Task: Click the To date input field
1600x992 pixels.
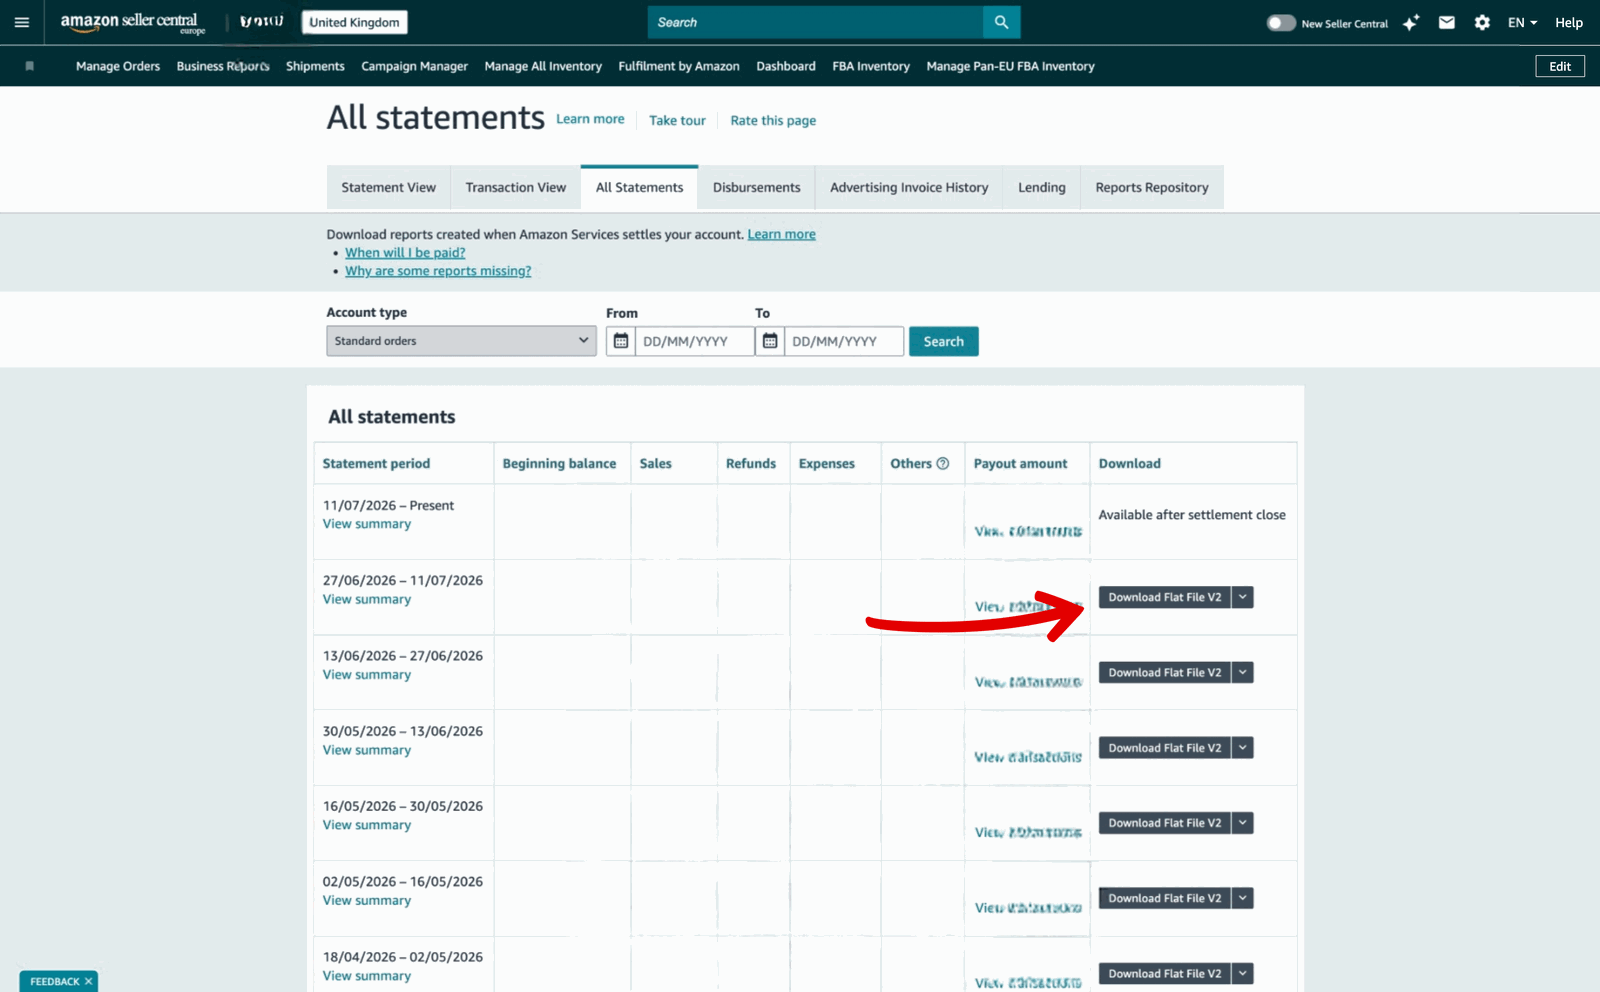Action: [844, 341]
